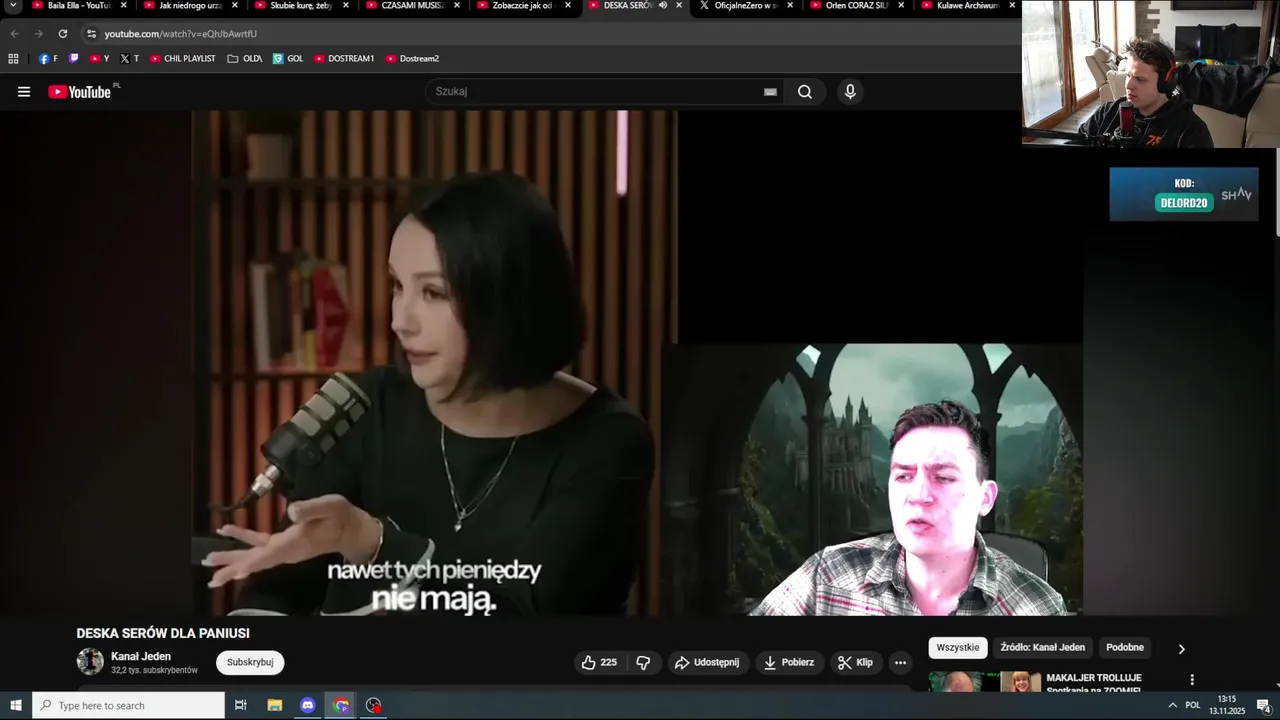Open the GOL bookmark

[x=288, y=59]
